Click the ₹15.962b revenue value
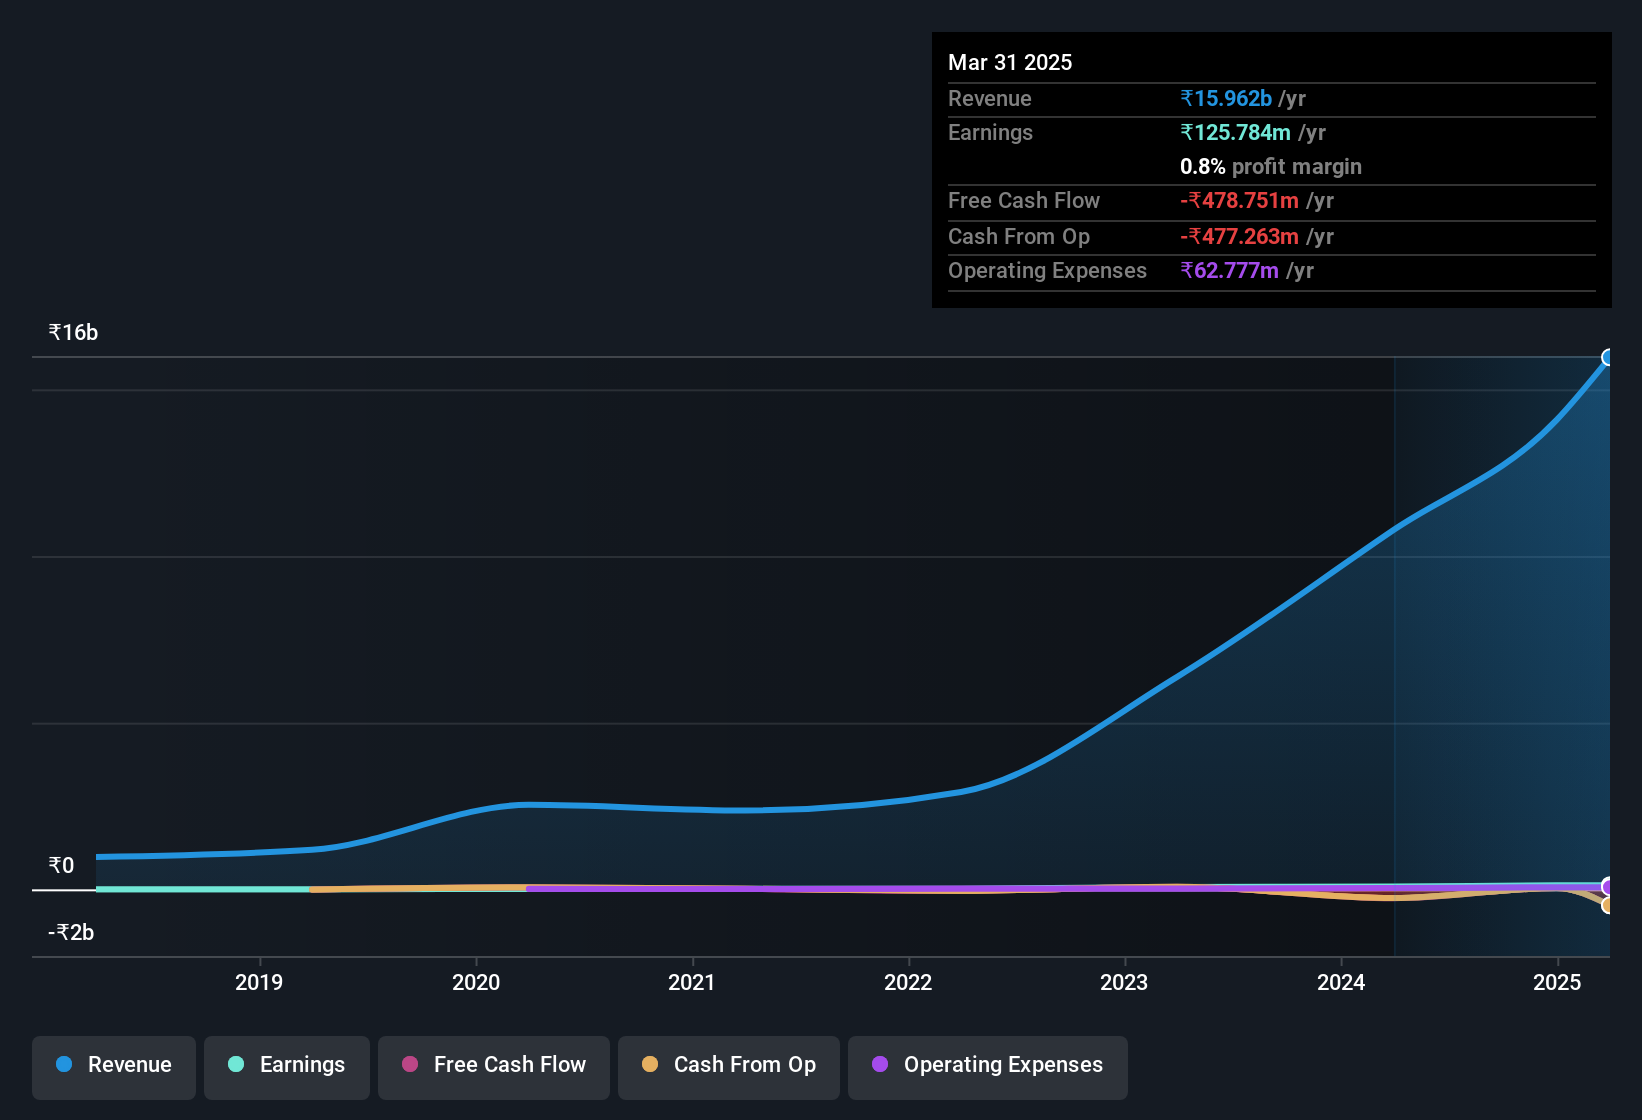Screen dimensions: 1642x1120 pyautogui.click(x=1226, y=99)
